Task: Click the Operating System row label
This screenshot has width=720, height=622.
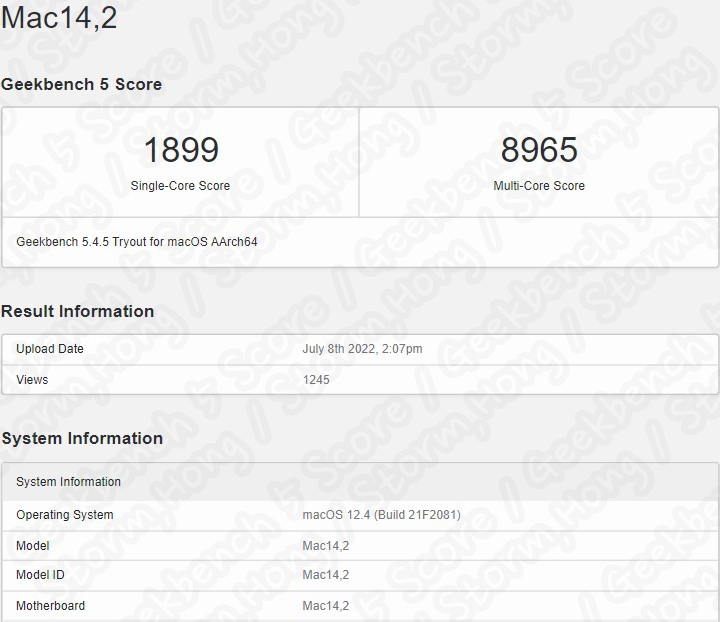Action: click(65, 515)
